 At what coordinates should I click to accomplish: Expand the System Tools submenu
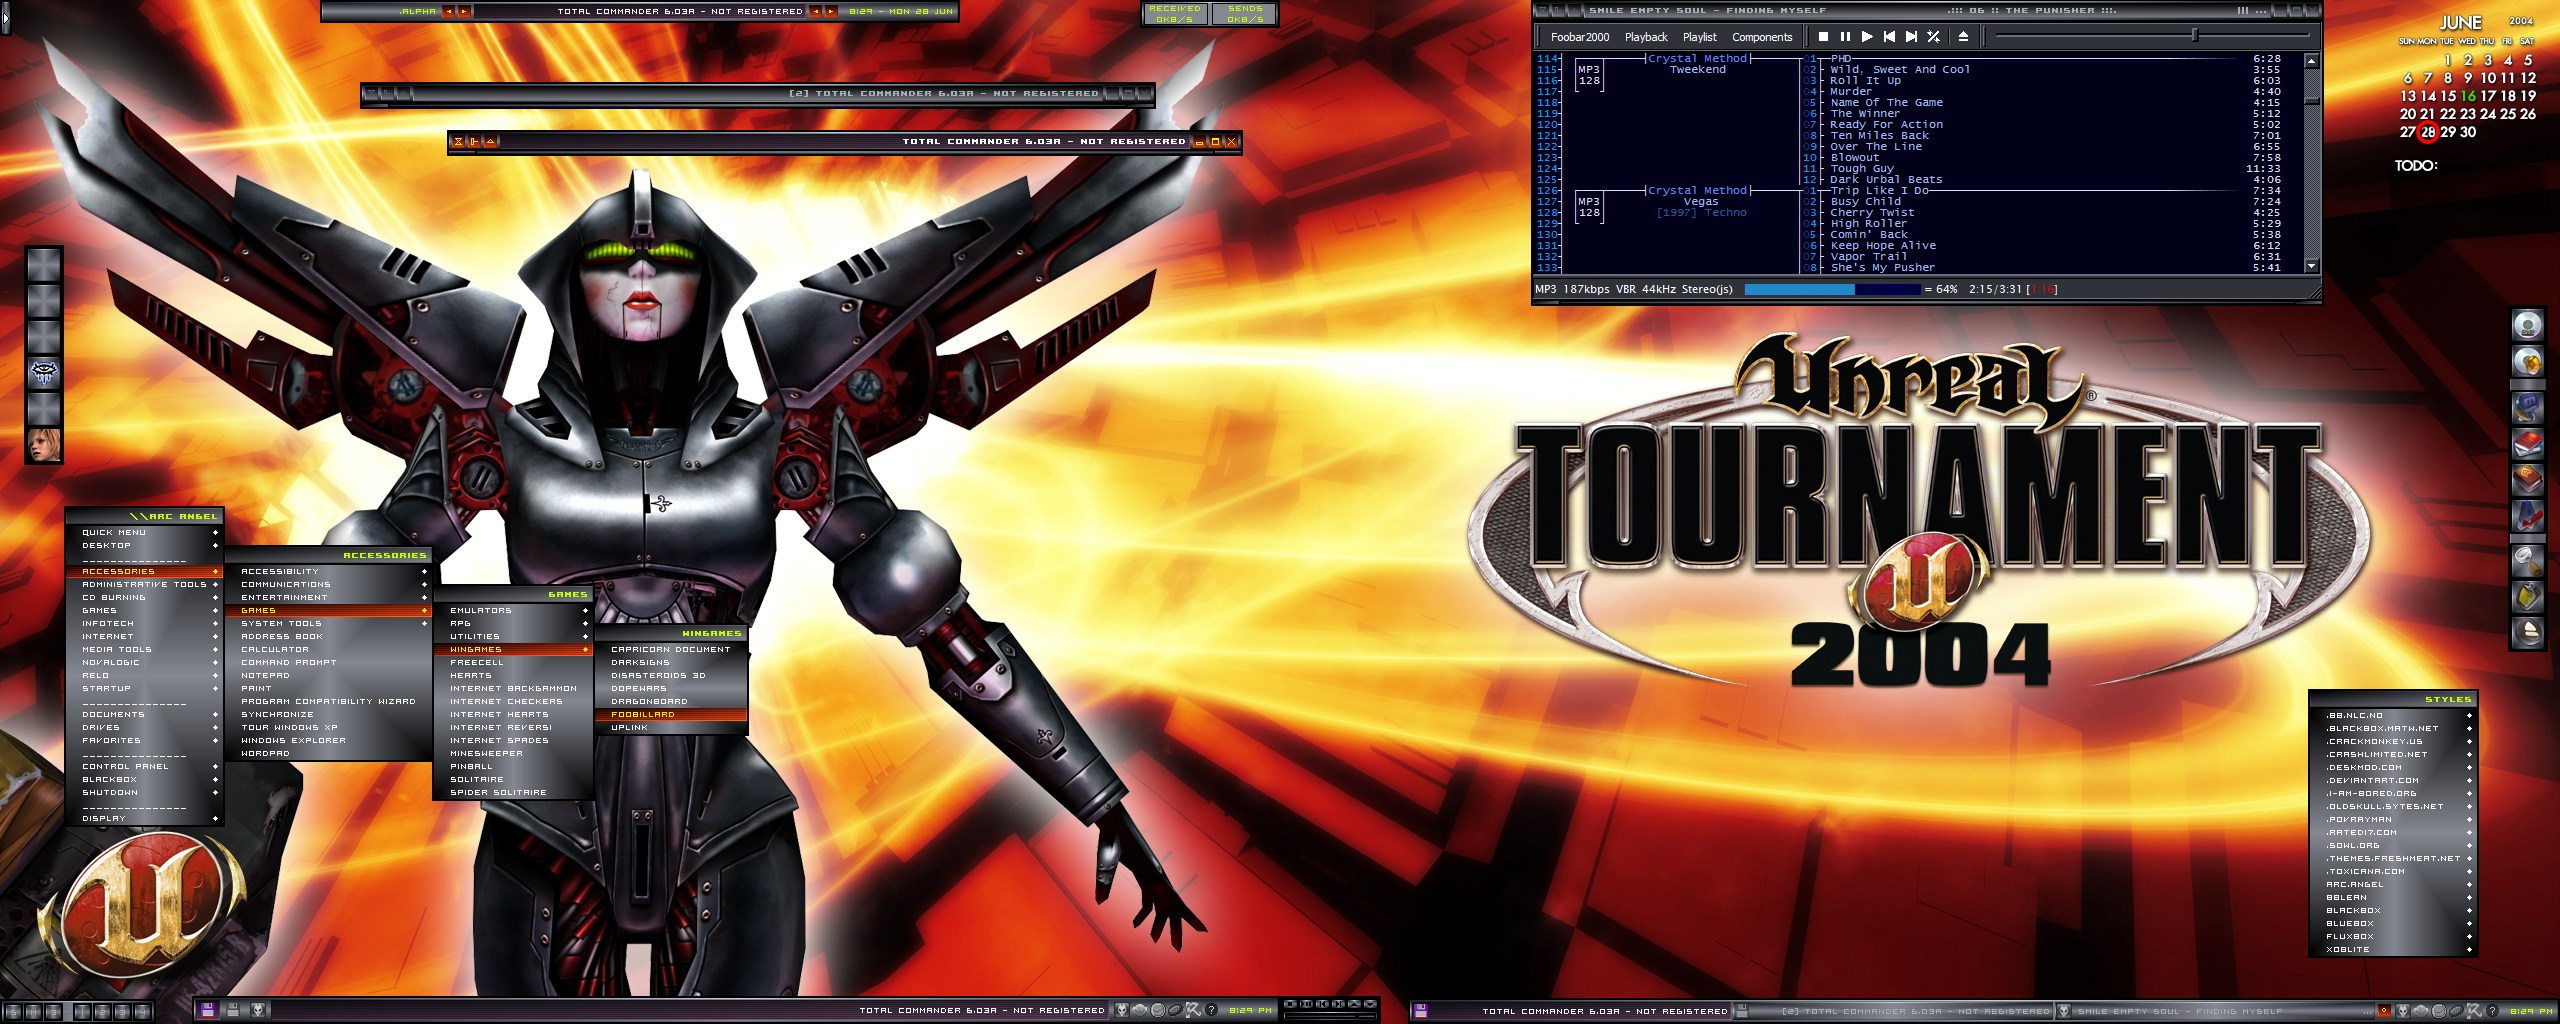(x=329, y=624)
